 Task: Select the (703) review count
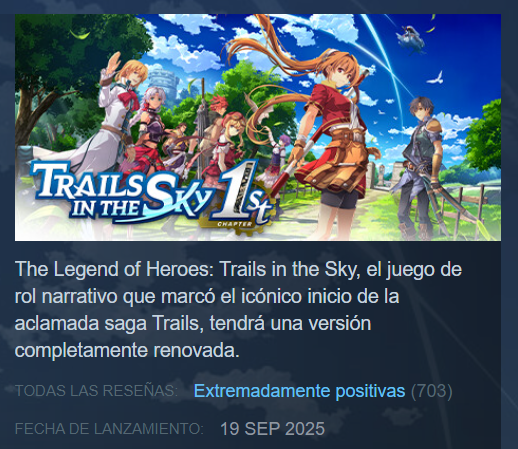click(x=432, y=391)
